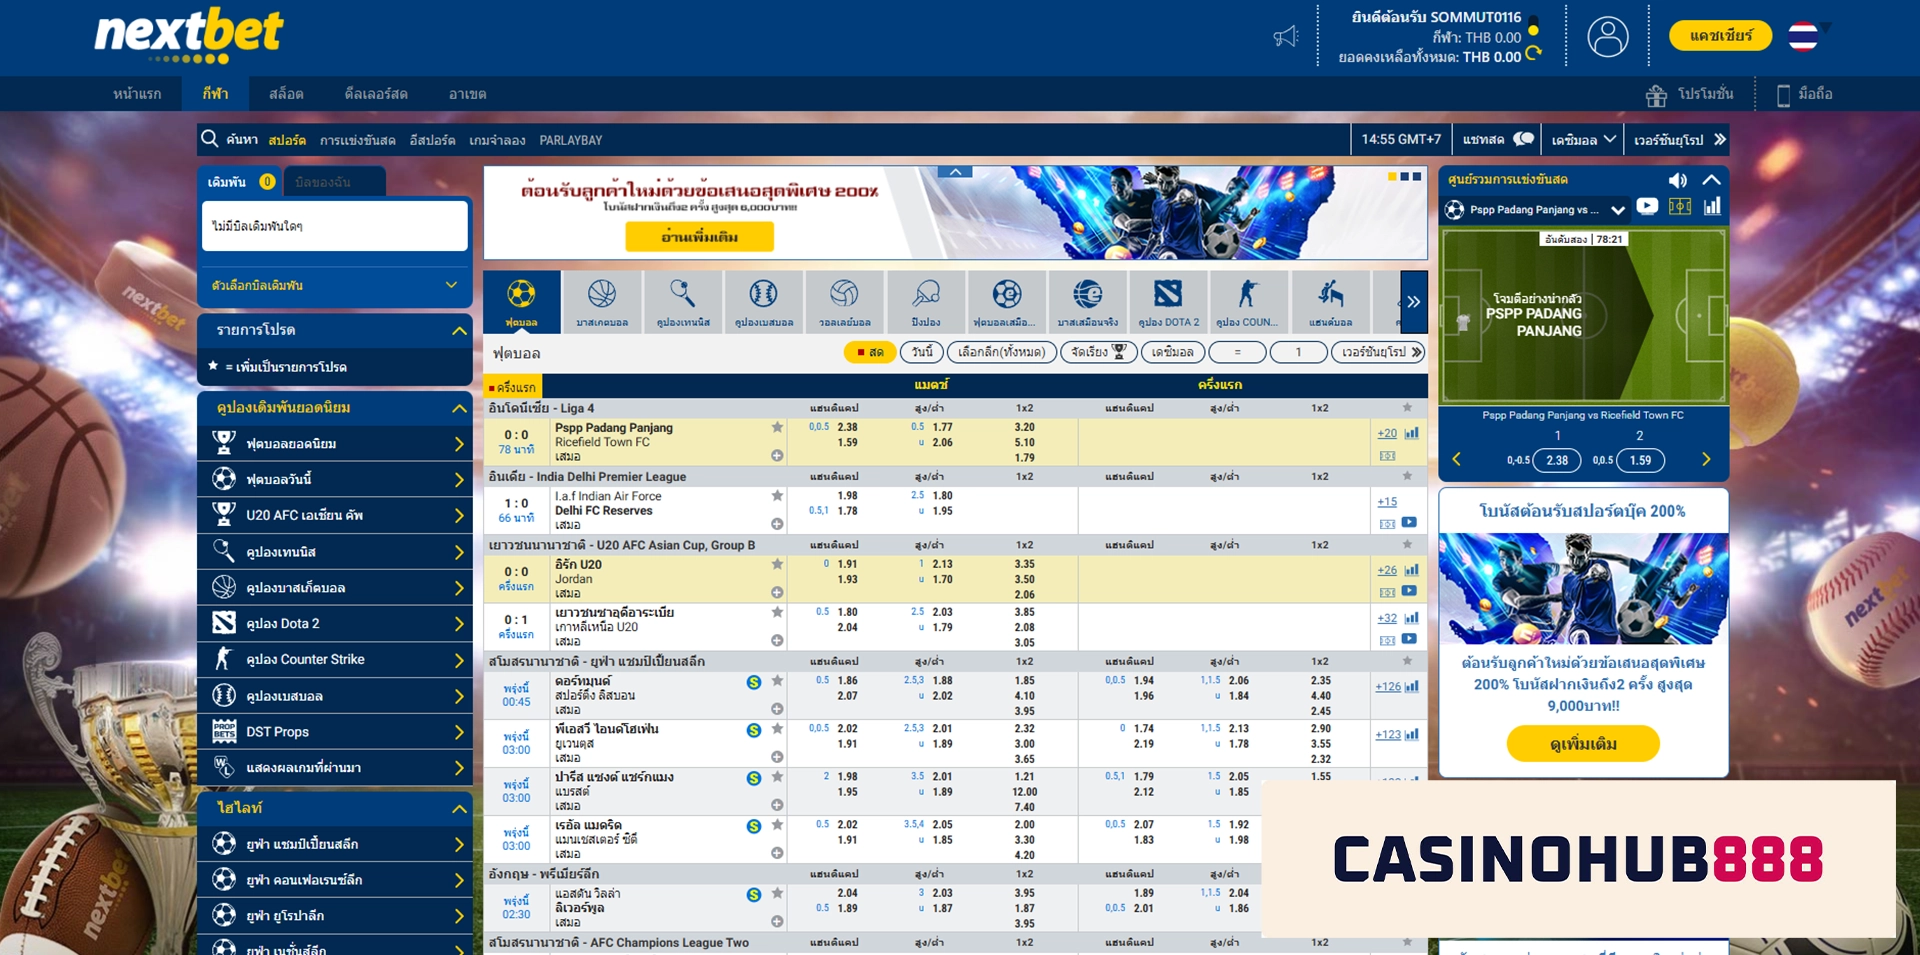This screenshot has height=955, width=1920.
Task: Collapse the popular betting coupons section
Action: click(459, 408)
